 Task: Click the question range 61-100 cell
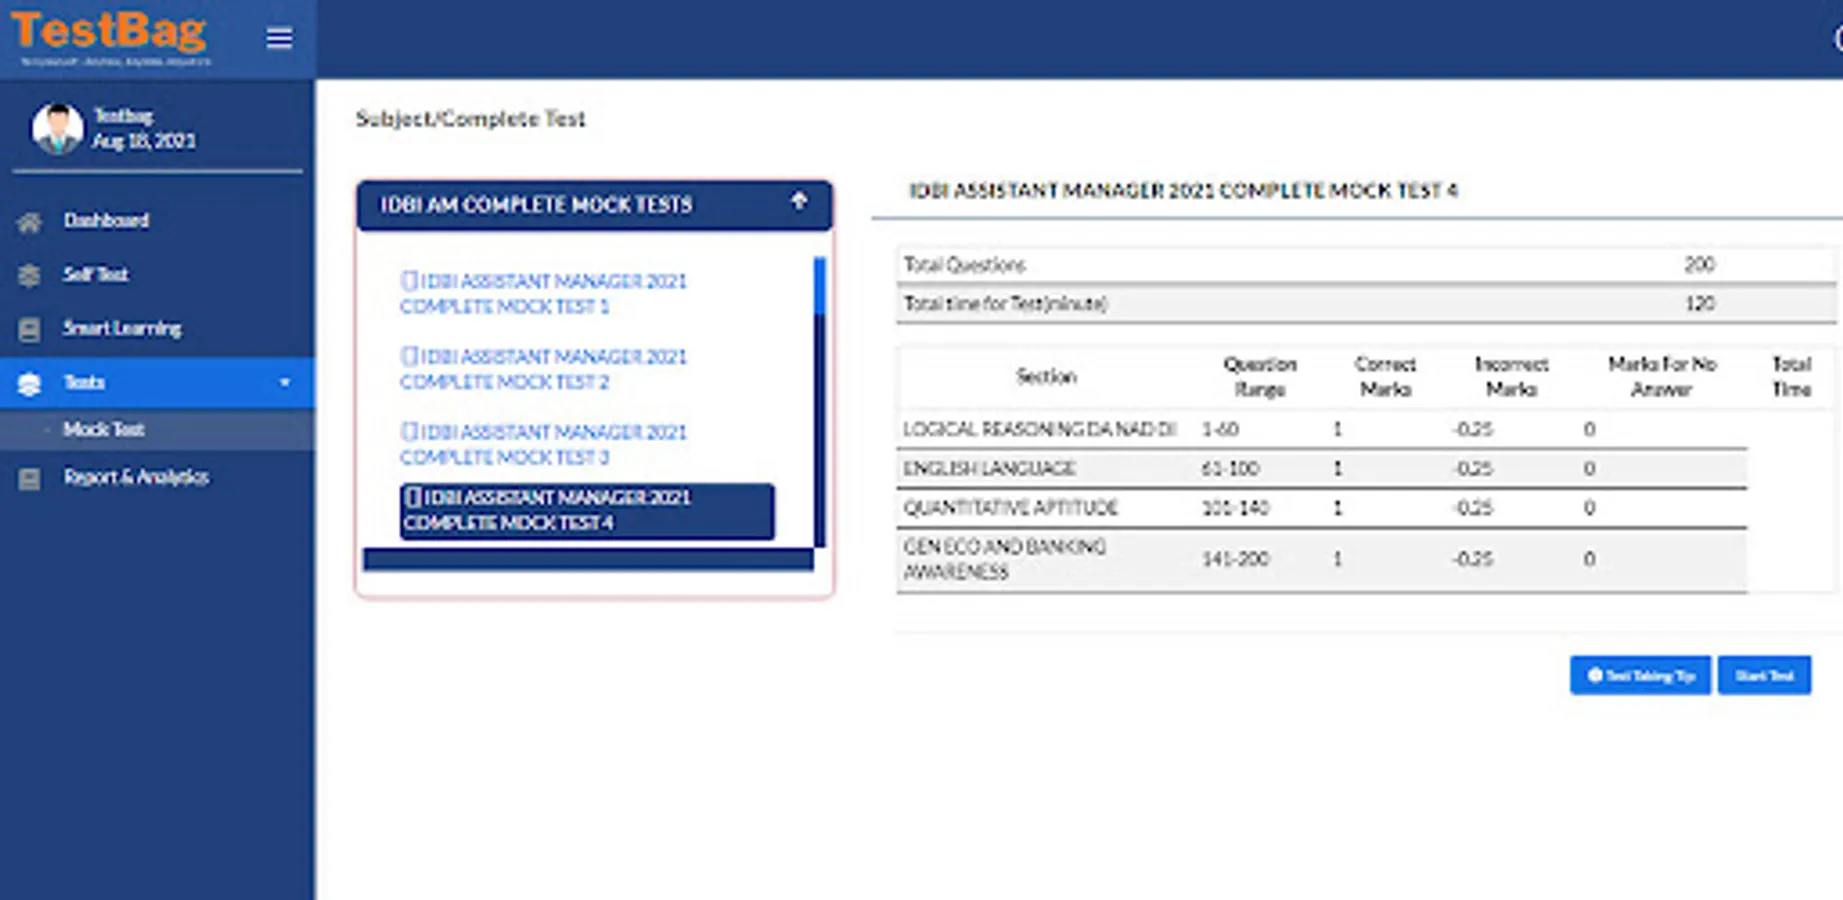click(1230, 468)
